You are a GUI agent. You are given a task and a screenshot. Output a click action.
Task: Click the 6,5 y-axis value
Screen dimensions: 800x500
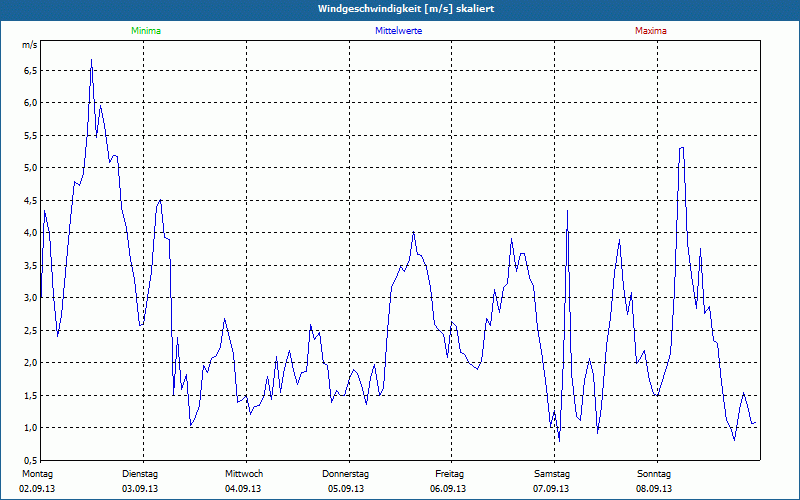31,70
